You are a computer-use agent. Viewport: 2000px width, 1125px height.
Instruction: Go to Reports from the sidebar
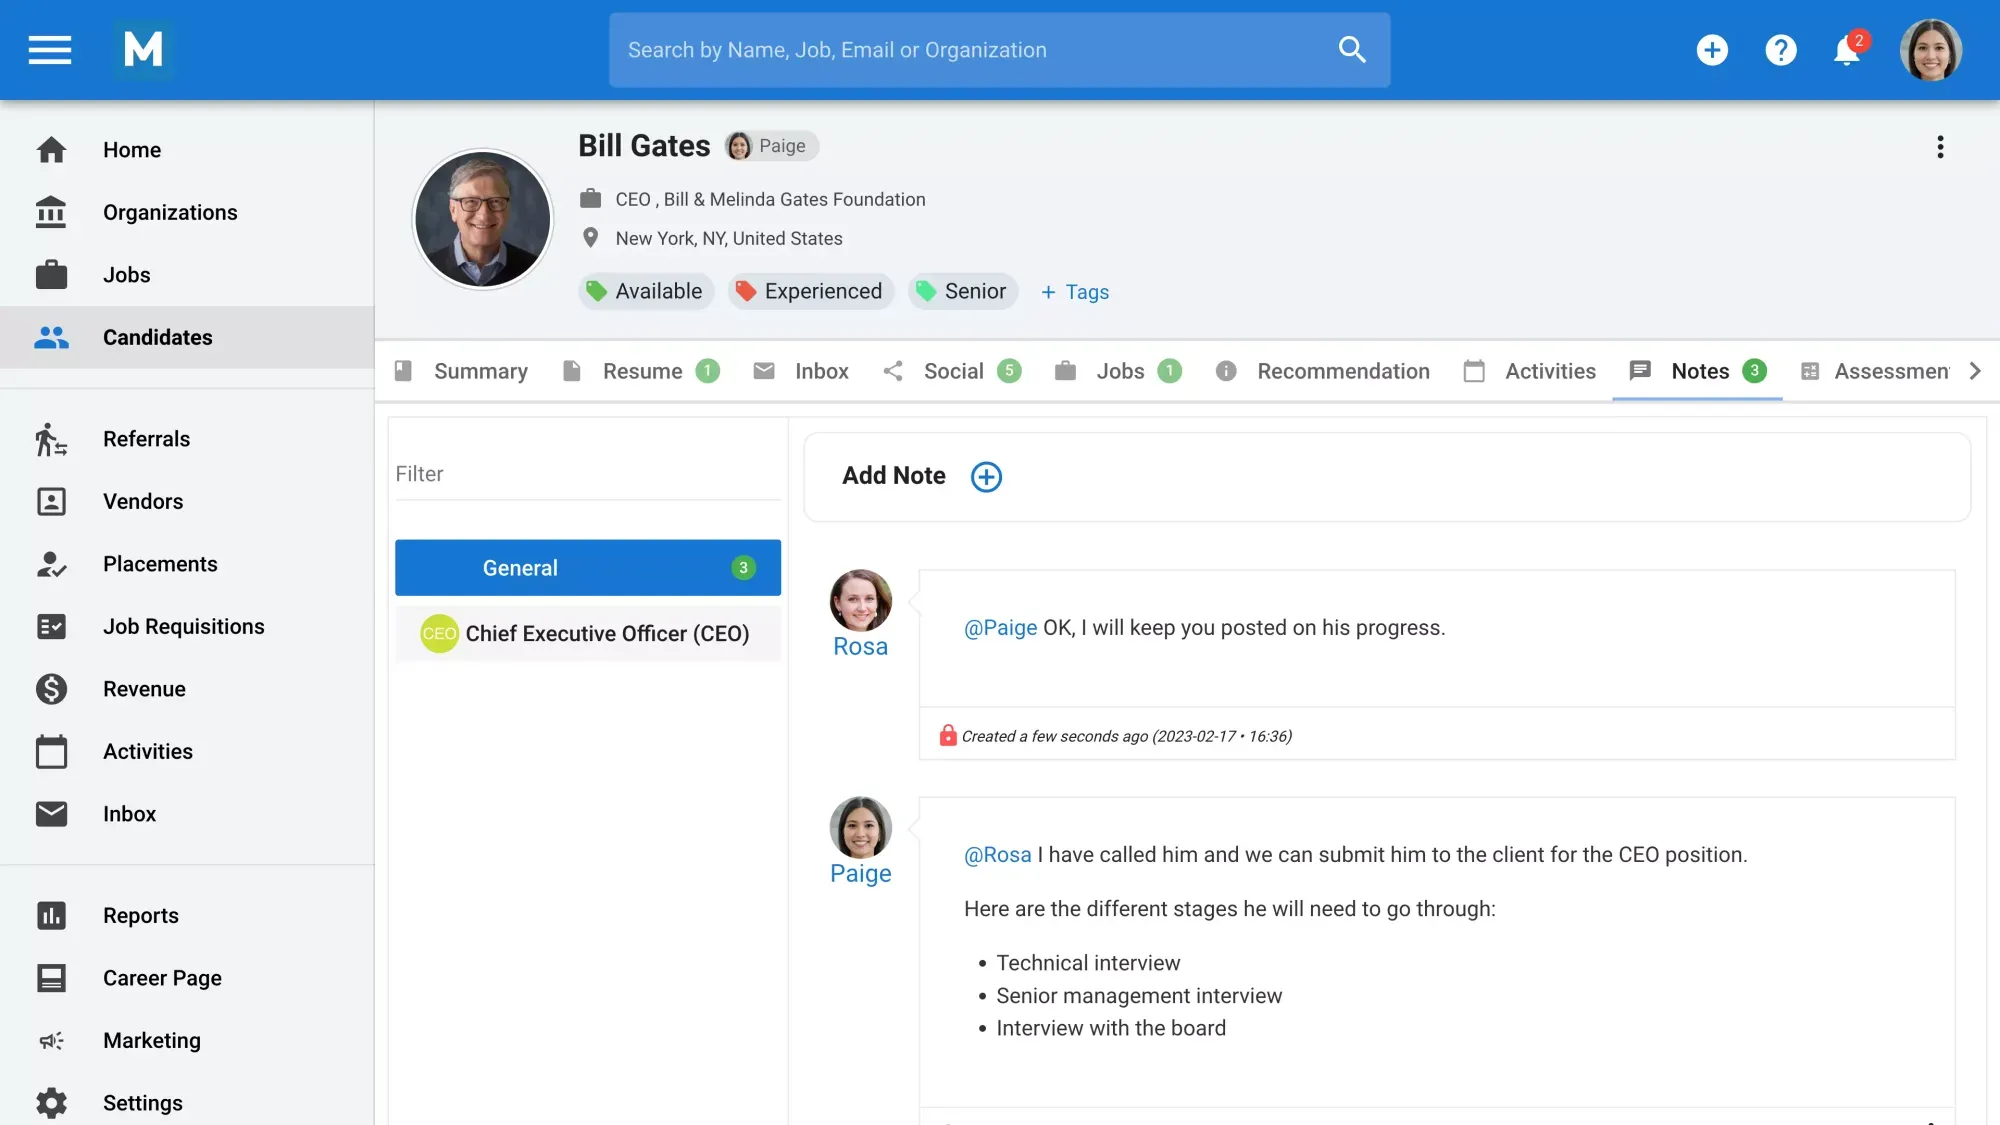coord(140,915)
